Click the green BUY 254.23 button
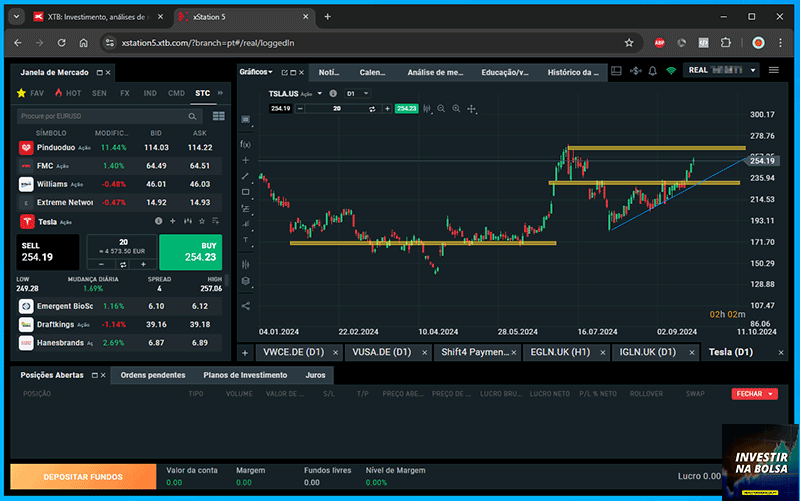This screenshot has height=501, width=800. point(190,252)
